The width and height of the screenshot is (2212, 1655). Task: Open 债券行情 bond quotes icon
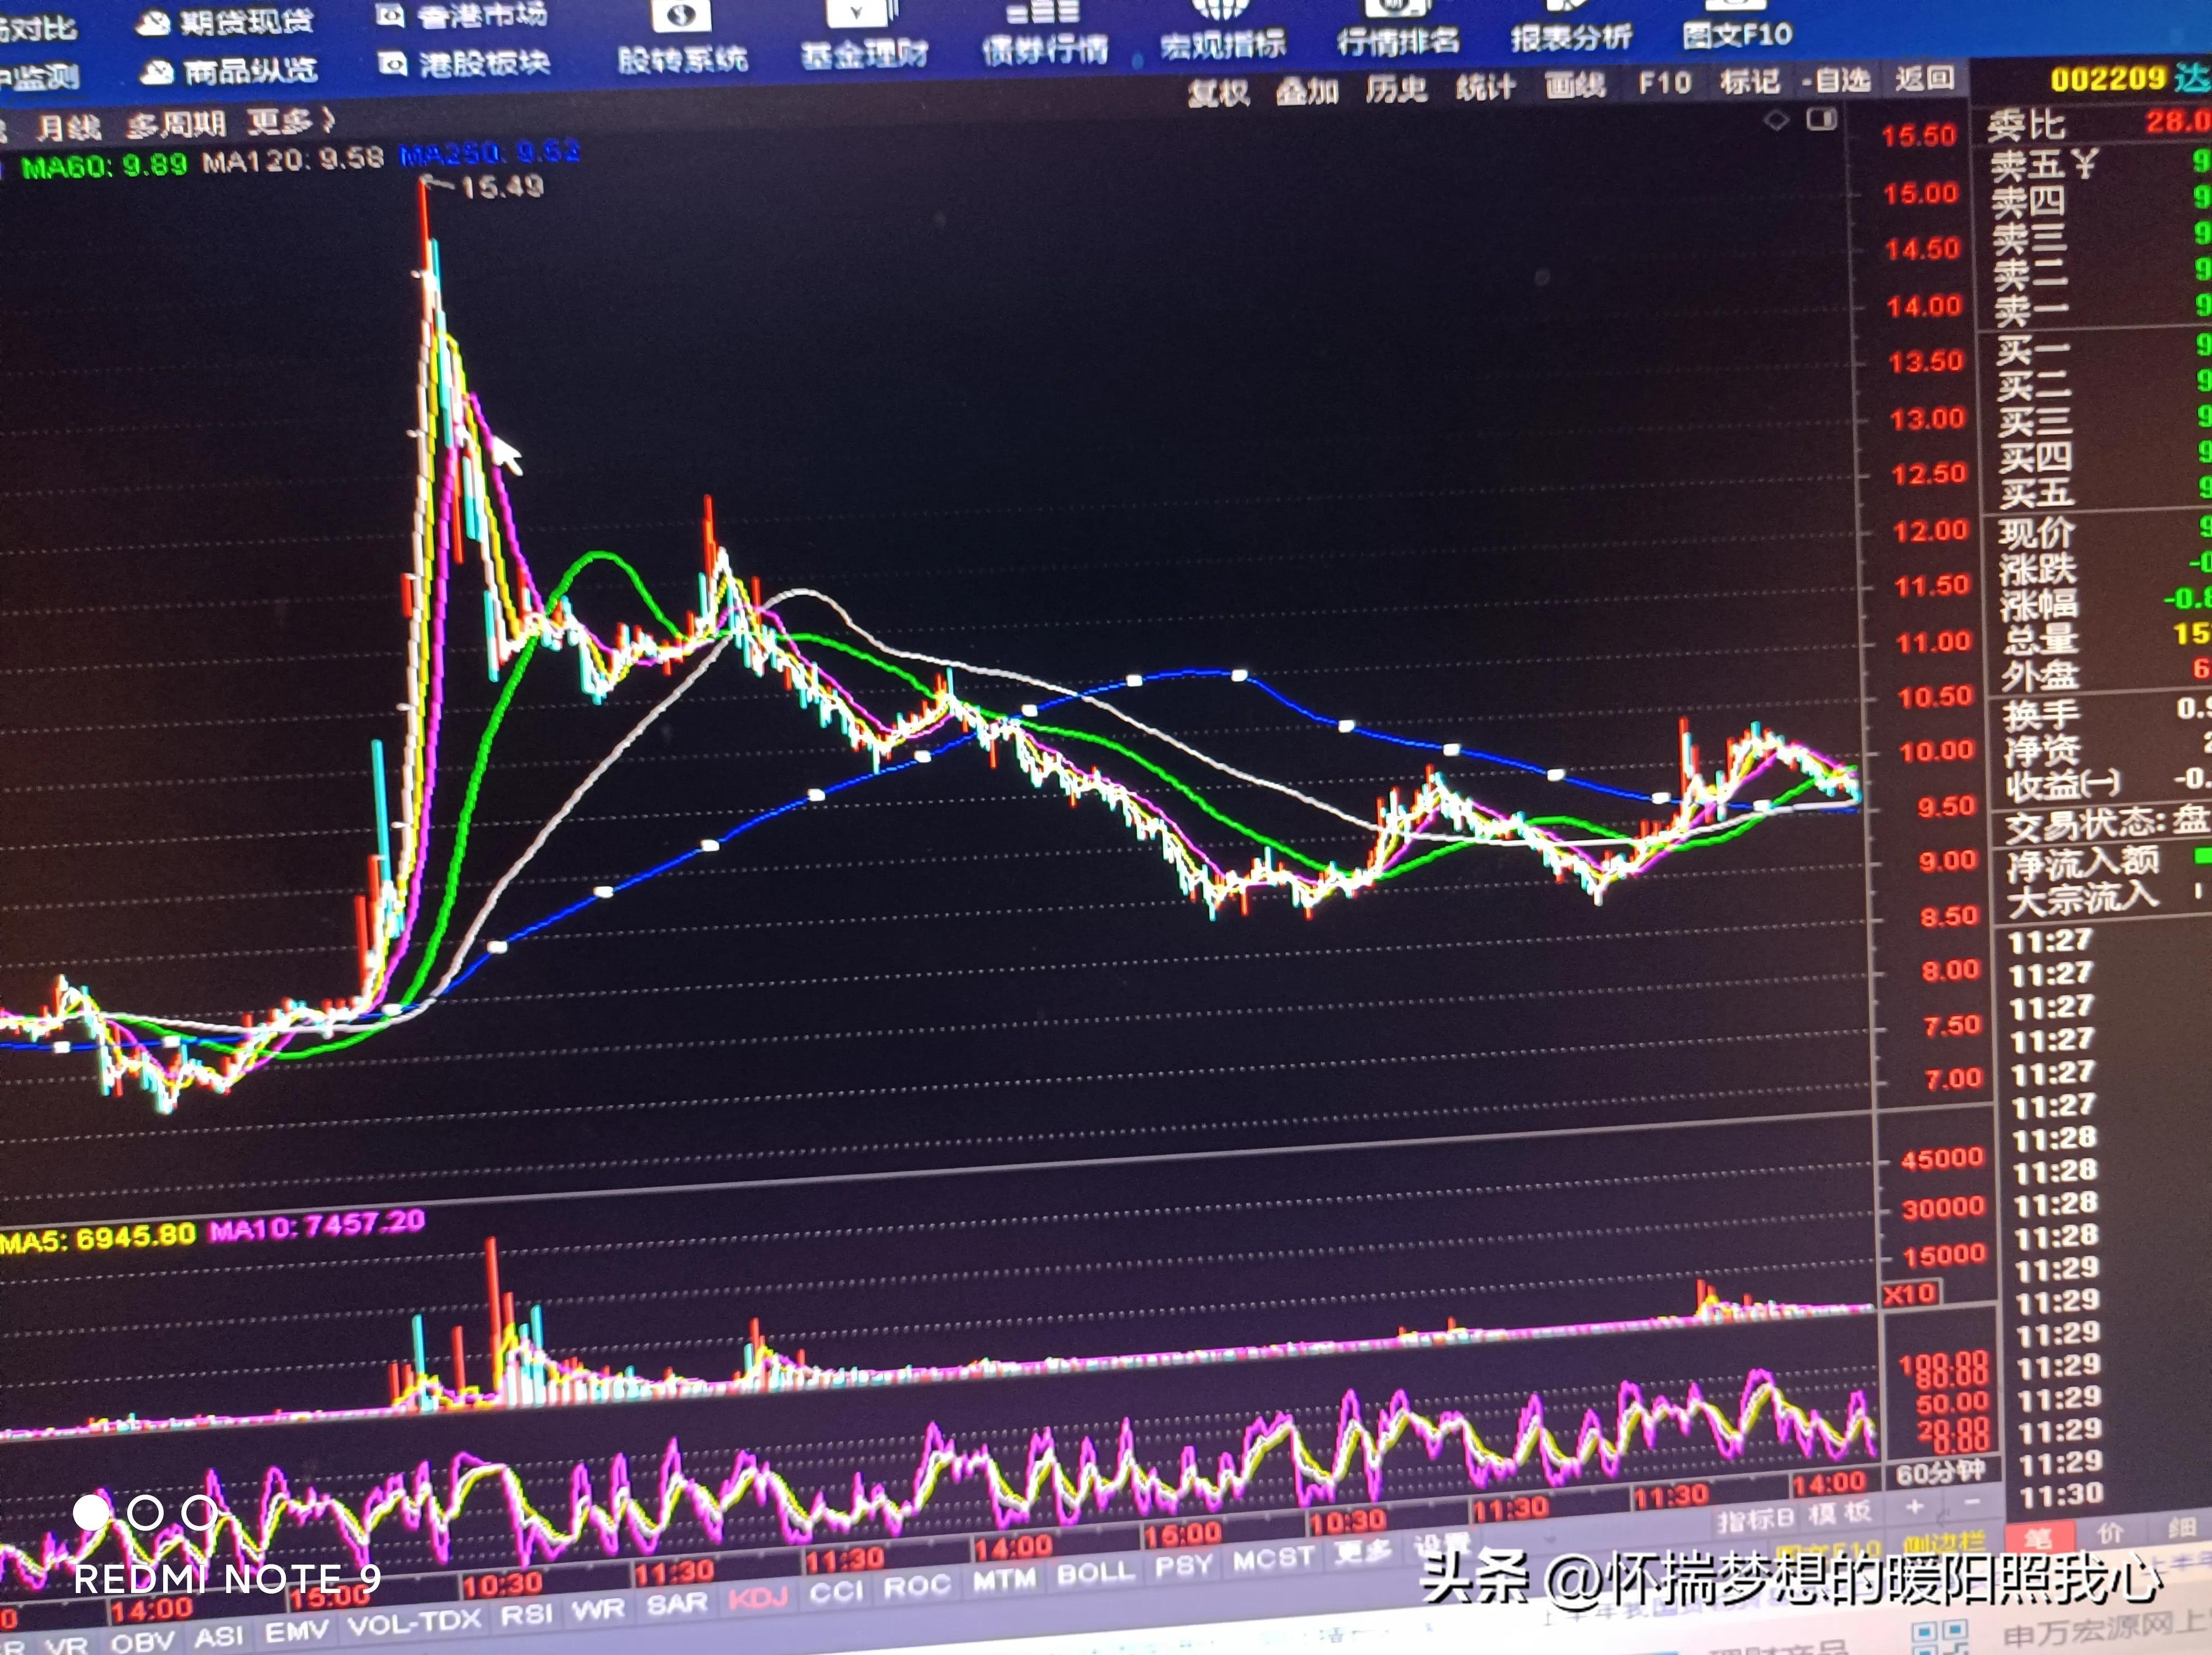point(1044,34)
